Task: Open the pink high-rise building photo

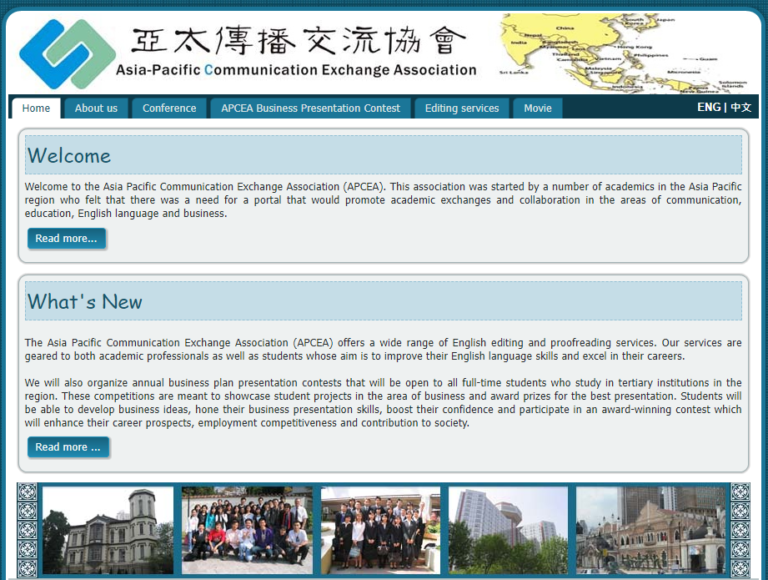Action: click(508, 530)
